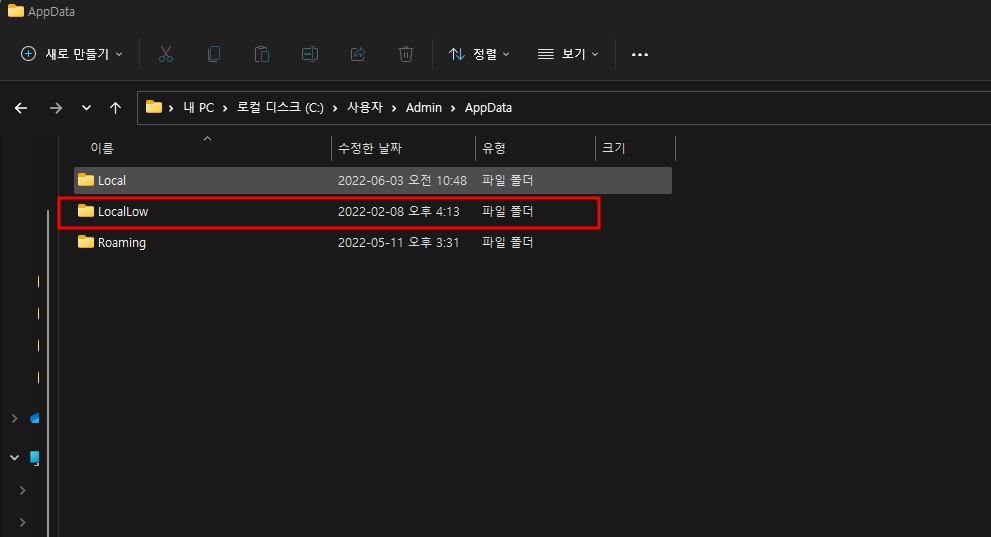Sort by the 이름 column header
This screenshot has width=991, height=537.
click(x=102, y=148)
